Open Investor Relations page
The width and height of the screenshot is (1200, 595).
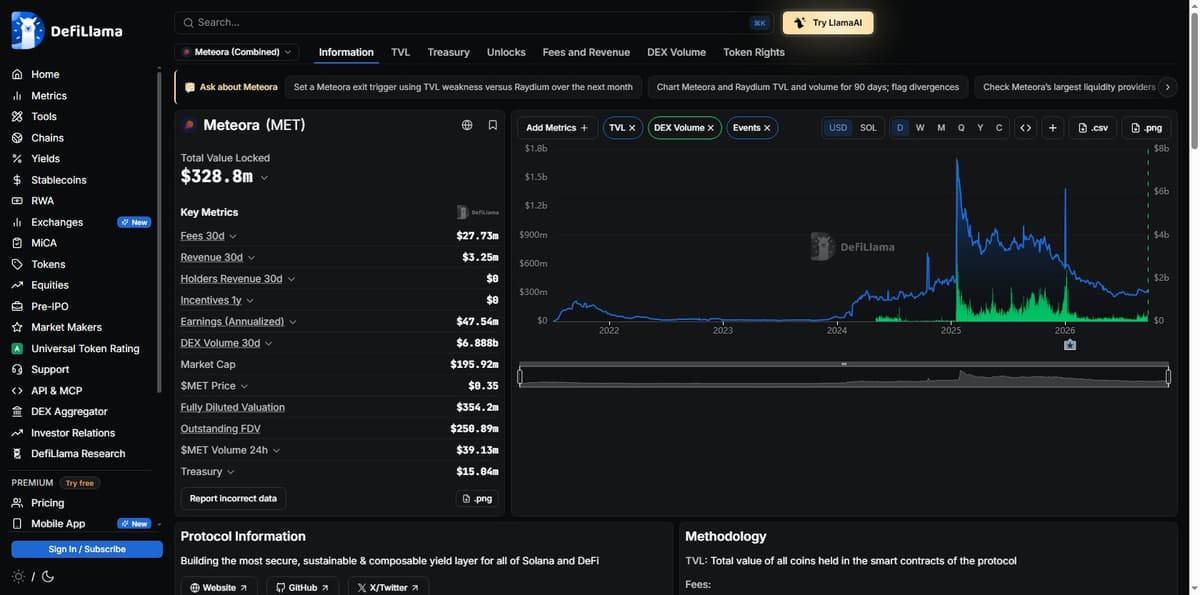tap(73, 433)
